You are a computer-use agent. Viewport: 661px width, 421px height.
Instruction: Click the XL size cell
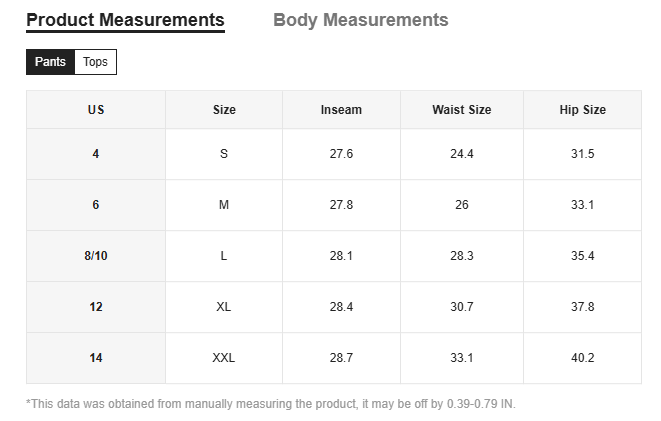[x=224, y=307]
